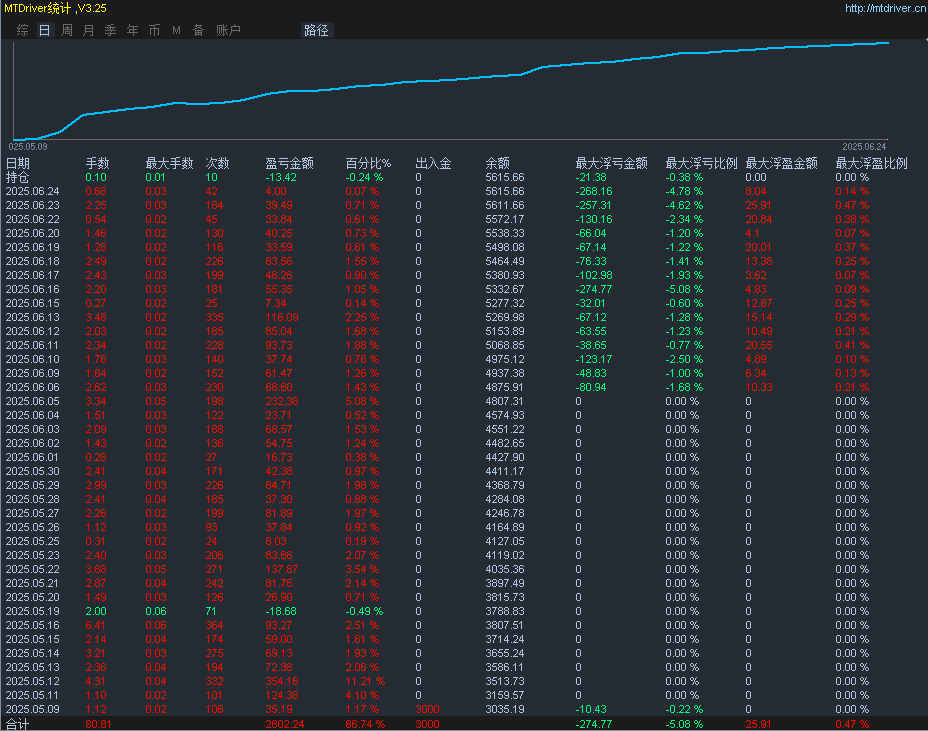Click balance value 3035.19
The height and width of the screenshot is (731, 928).
pos(505,709)
